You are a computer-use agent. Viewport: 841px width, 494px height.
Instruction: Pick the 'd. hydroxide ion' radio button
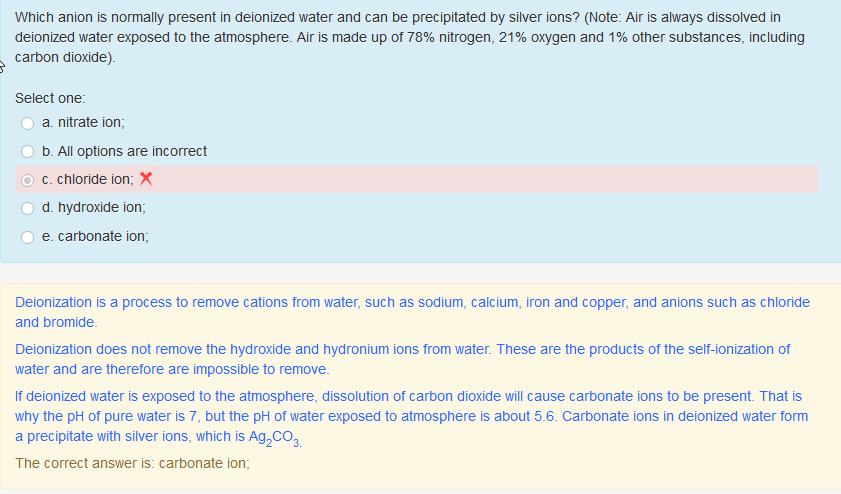(28, 209)
